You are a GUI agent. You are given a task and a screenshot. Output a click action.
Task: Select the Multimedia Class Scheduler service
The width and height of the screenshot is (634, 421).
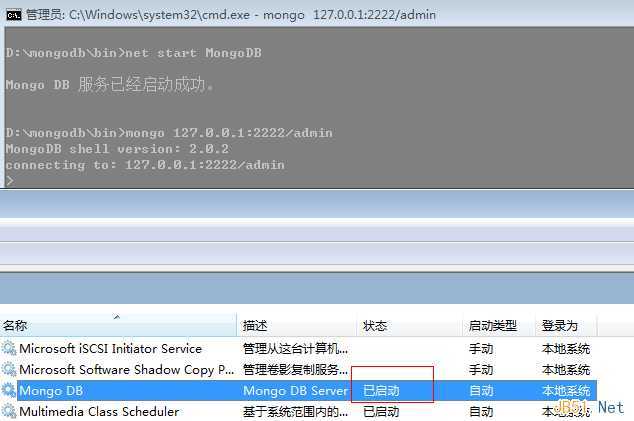point(99,412)
